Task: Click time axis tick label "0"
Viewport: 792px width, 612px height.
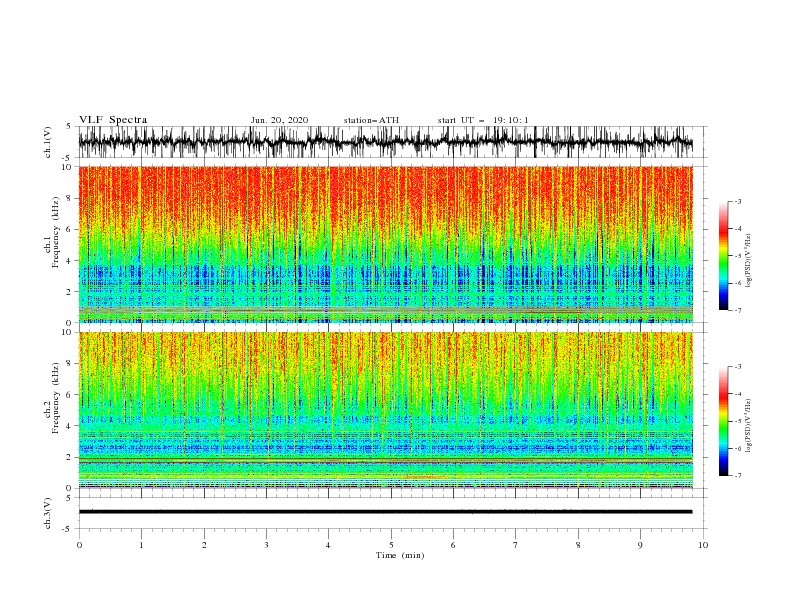Action: (79, 545)
